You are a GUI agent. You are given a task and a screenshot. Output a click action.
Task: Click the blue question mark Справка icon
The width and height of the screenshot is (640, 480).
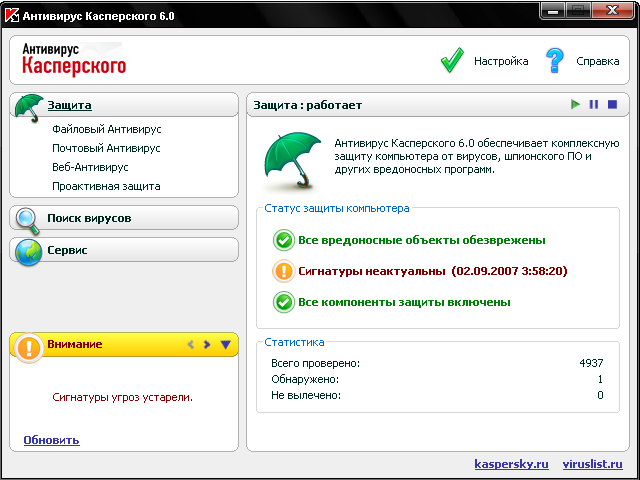[554, 60]
